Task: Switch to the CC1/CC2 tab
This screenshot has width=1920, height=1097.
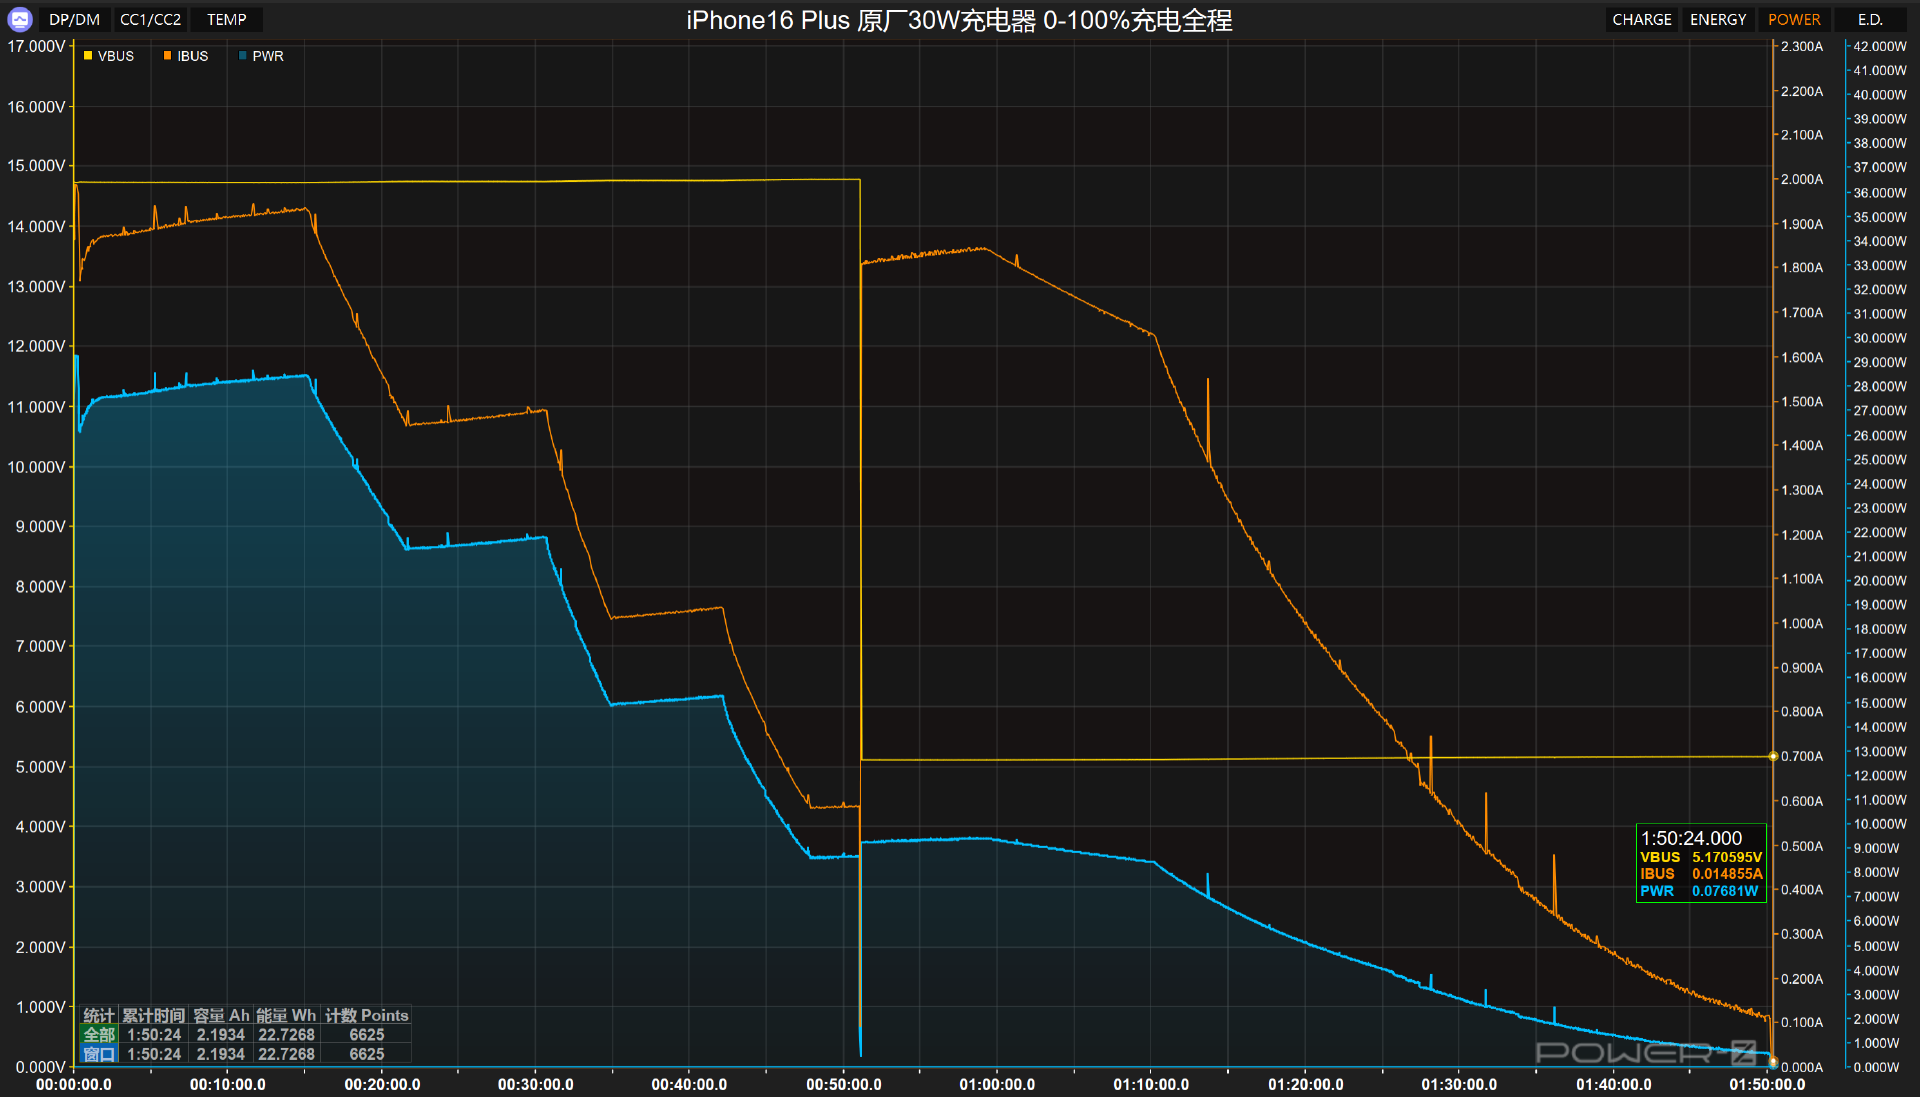Action: click(151, 20)
